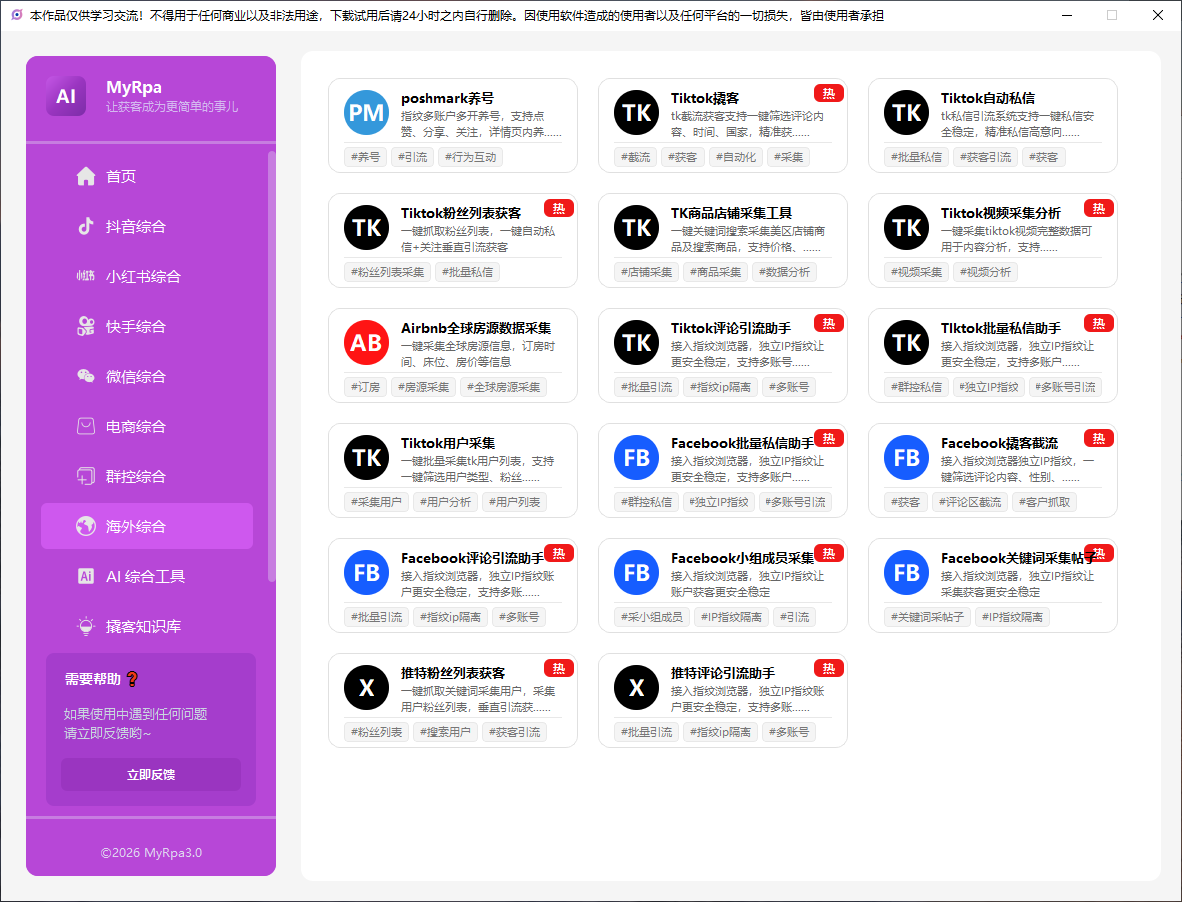The image size is (1182, 902).
Task: Open the 抖音综合 section
Action: point(147,226)
